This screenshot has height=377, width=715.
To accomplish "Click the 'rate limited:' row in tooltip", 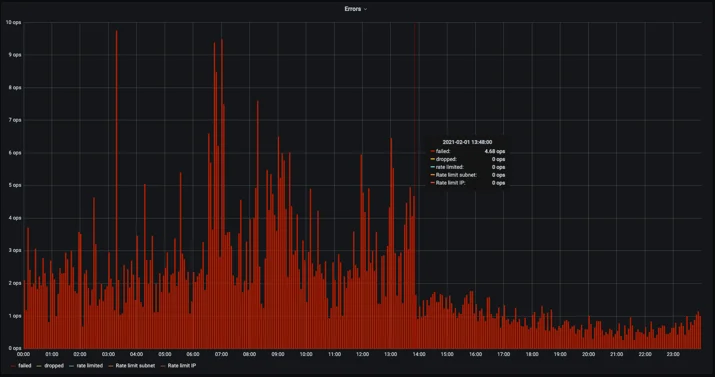I will pyautogui.click(x=467, y=167).
